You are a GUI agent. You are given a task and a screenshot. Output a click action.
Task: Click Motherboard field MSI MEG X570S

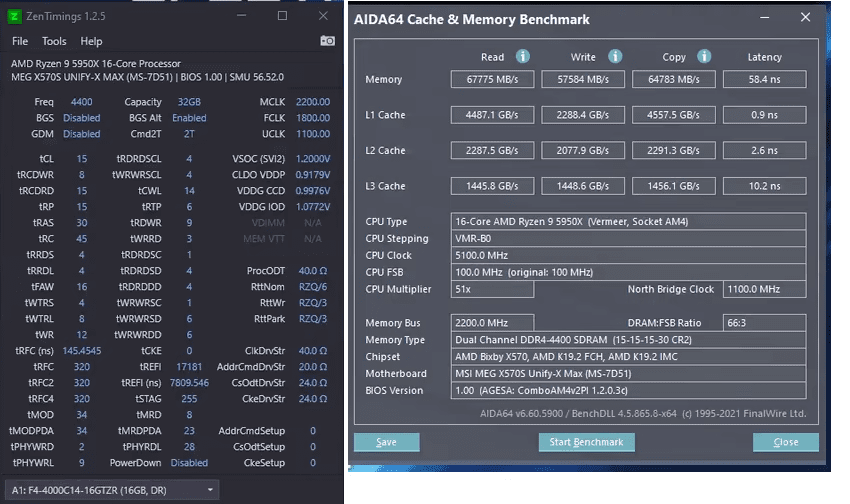pyautogui.click(x=628, y=373)
